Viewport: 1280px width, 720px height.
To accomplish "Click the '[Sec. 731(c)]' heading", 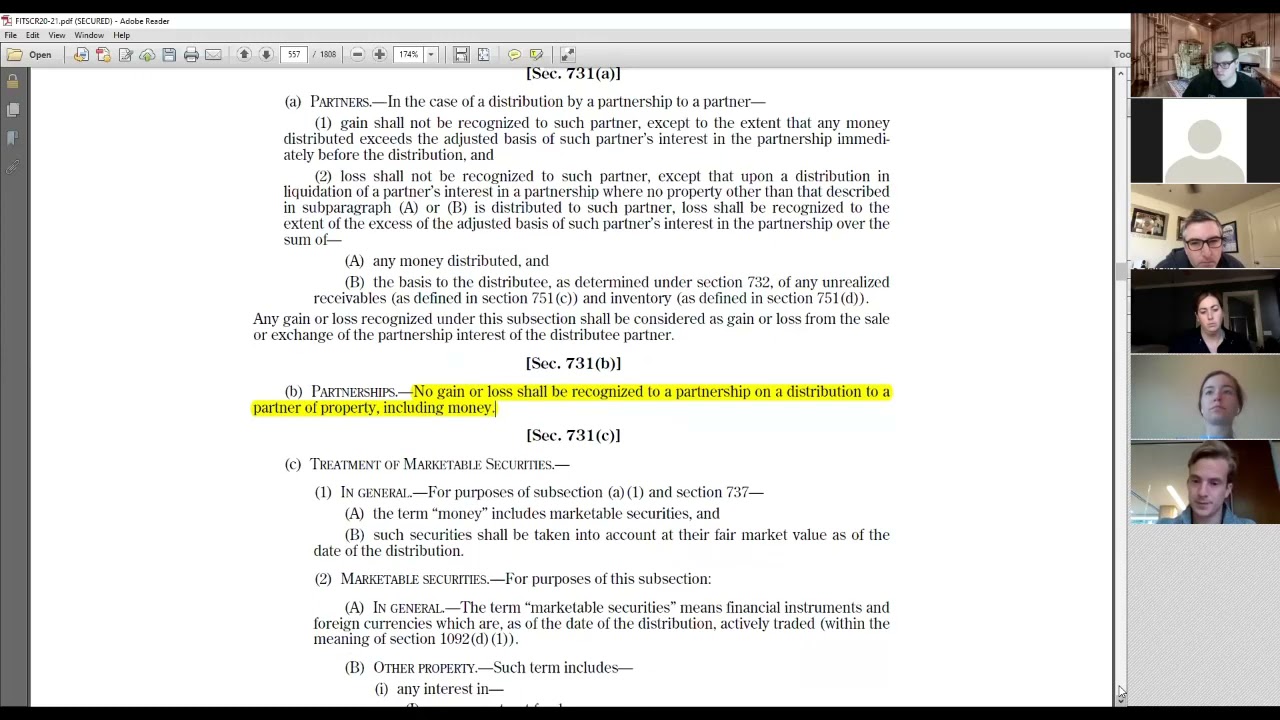I will click(573, 435).
